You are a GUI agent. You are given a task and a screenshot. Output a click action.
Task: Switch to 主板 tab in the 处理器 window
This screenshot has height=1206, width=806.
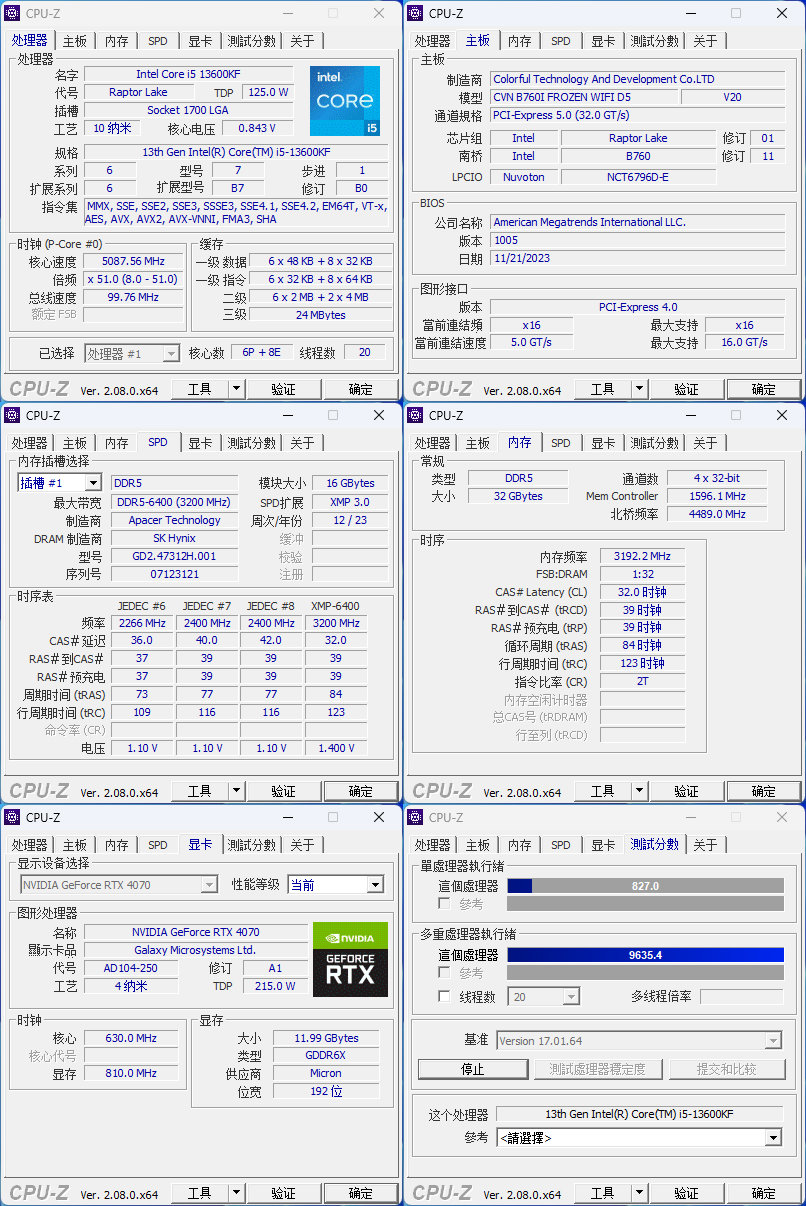click(x=75, y=41)
